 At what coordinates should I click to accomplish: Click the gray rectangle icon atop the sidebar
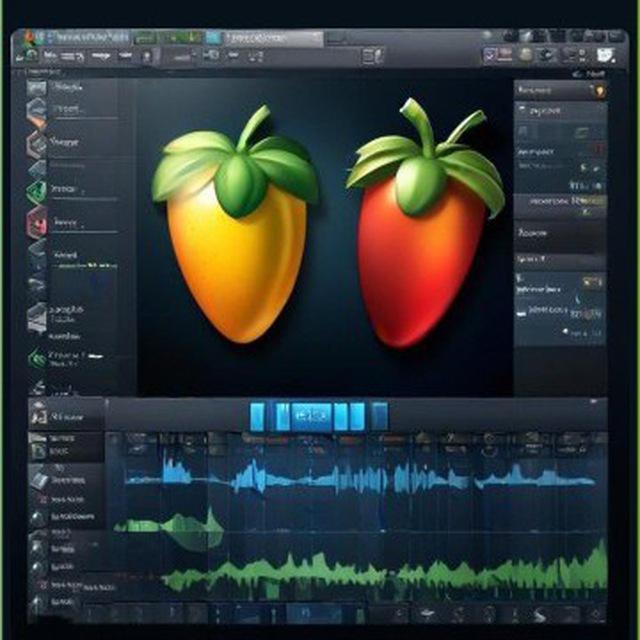tap(36, 88)
